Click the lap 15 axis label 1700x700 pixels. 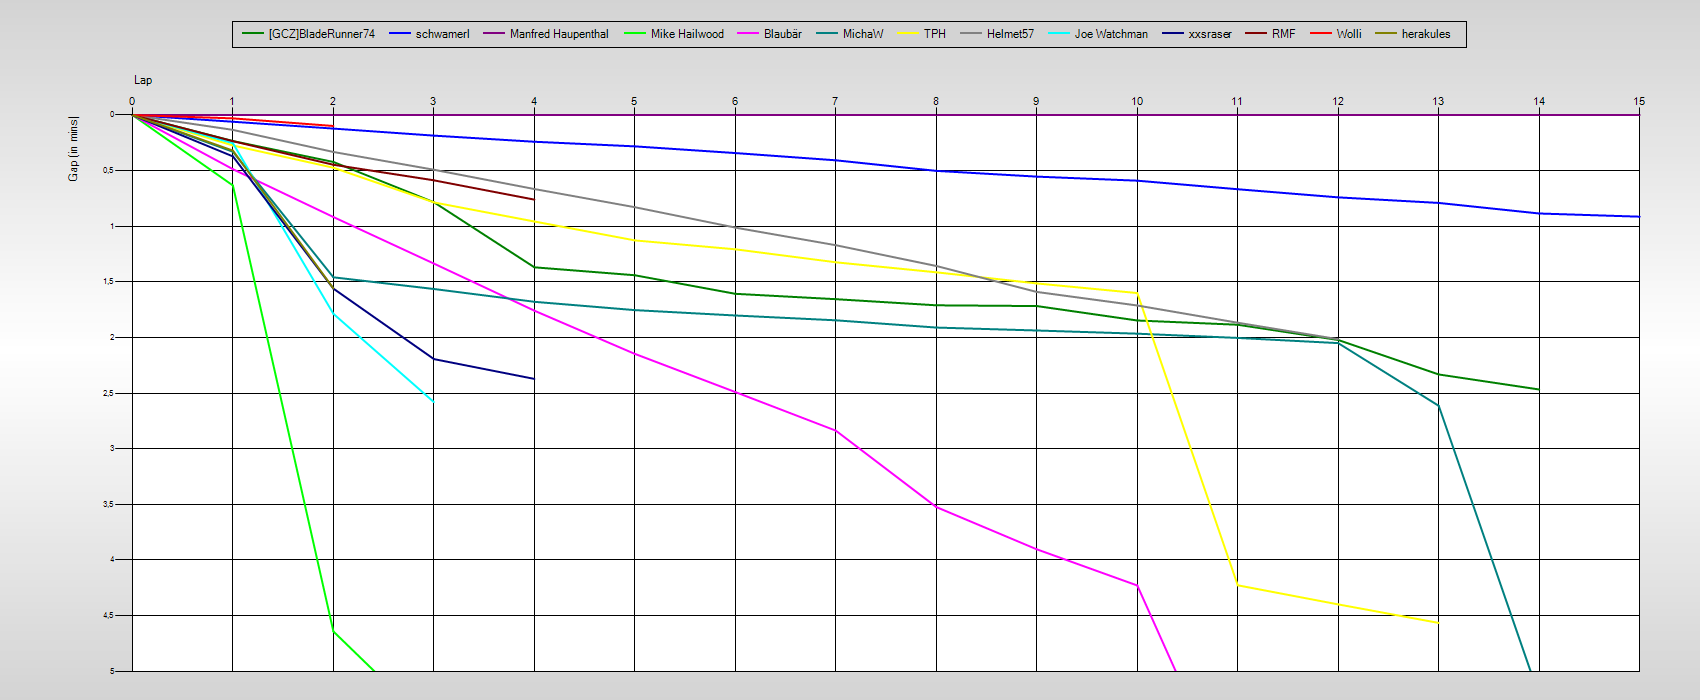[x=1638, y=101]
